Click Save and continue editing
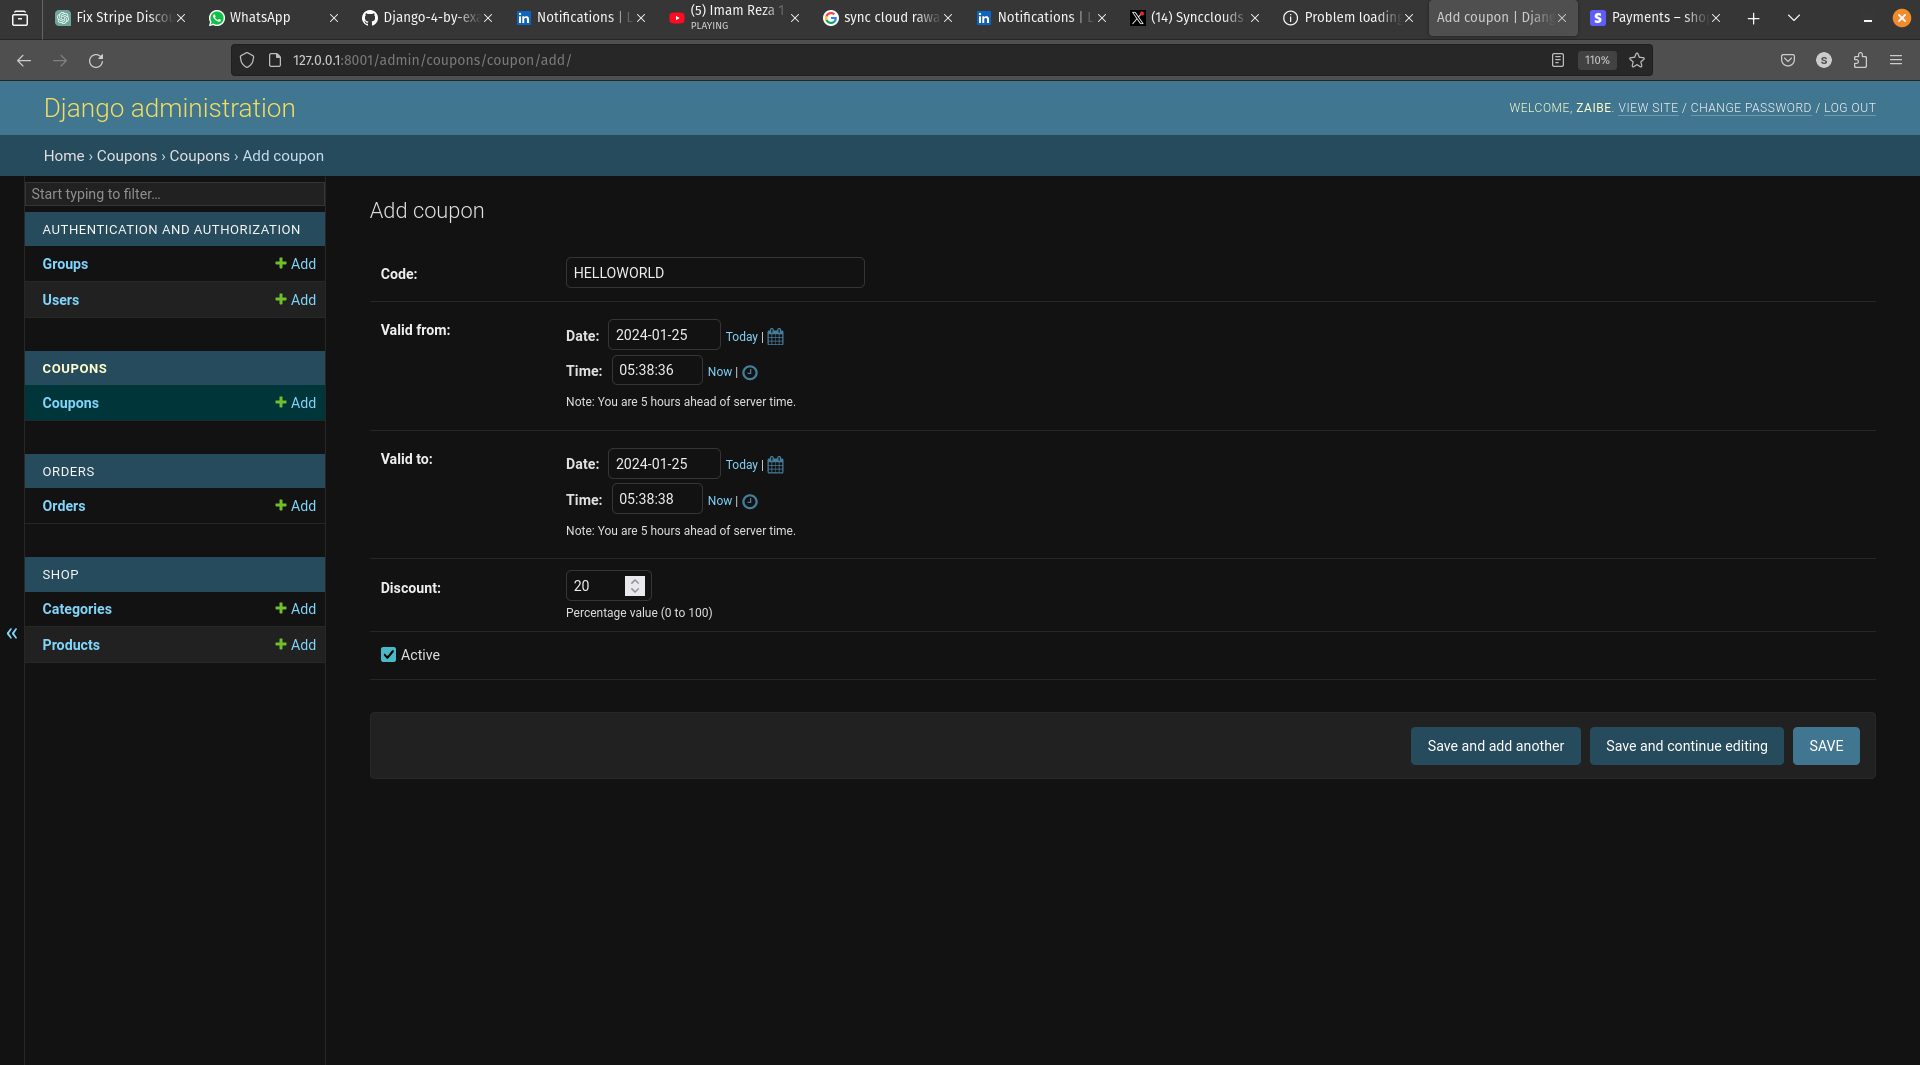The image size is (1920, 1065). 1686,746
